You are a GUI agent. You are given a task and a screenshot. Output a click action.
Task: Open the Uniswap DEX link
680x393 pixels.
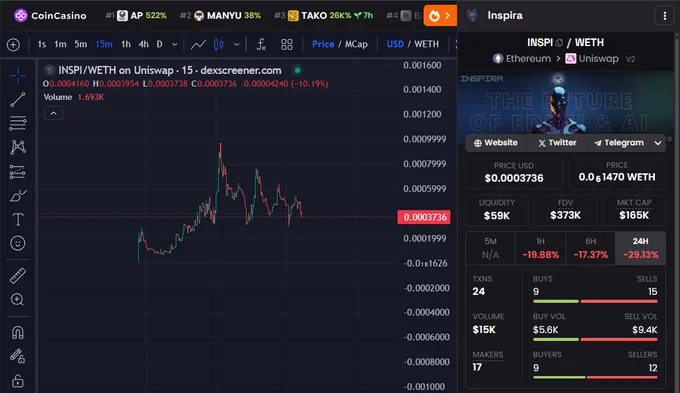pyautogui.click(x=592, y=59)
